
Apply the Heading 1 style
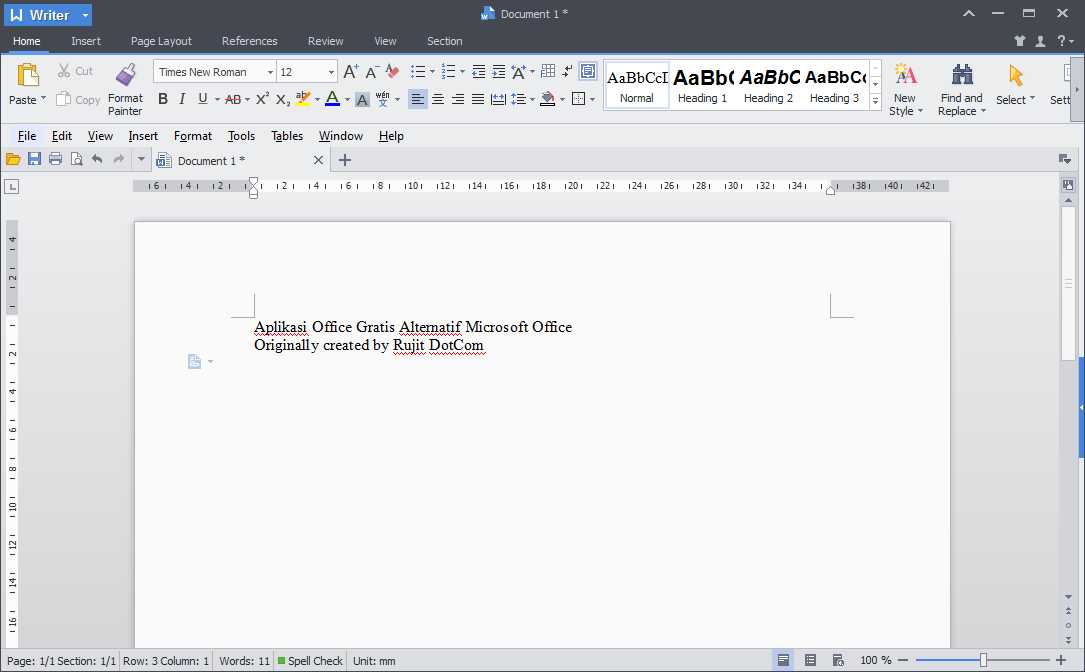[702, 85]
